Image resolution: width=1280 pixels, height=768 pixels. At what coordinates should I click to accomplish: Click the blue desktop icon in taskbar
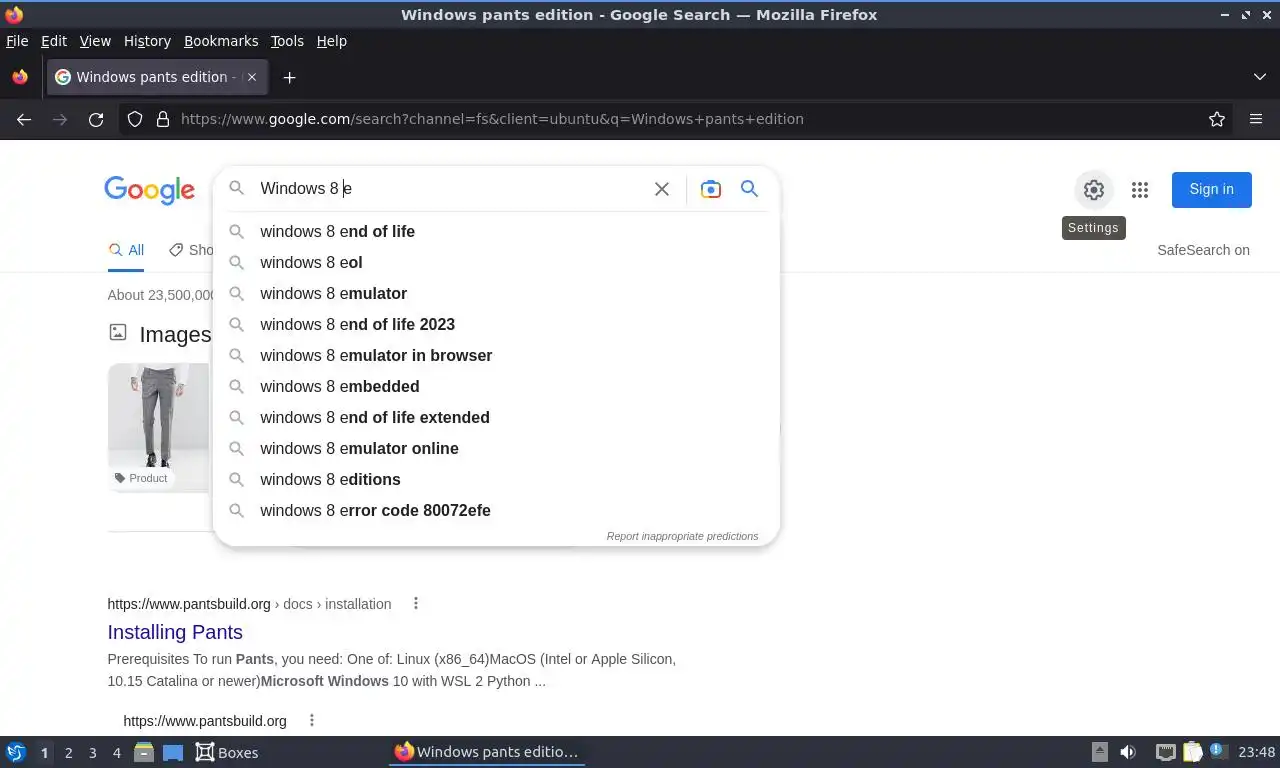point(173,752)
